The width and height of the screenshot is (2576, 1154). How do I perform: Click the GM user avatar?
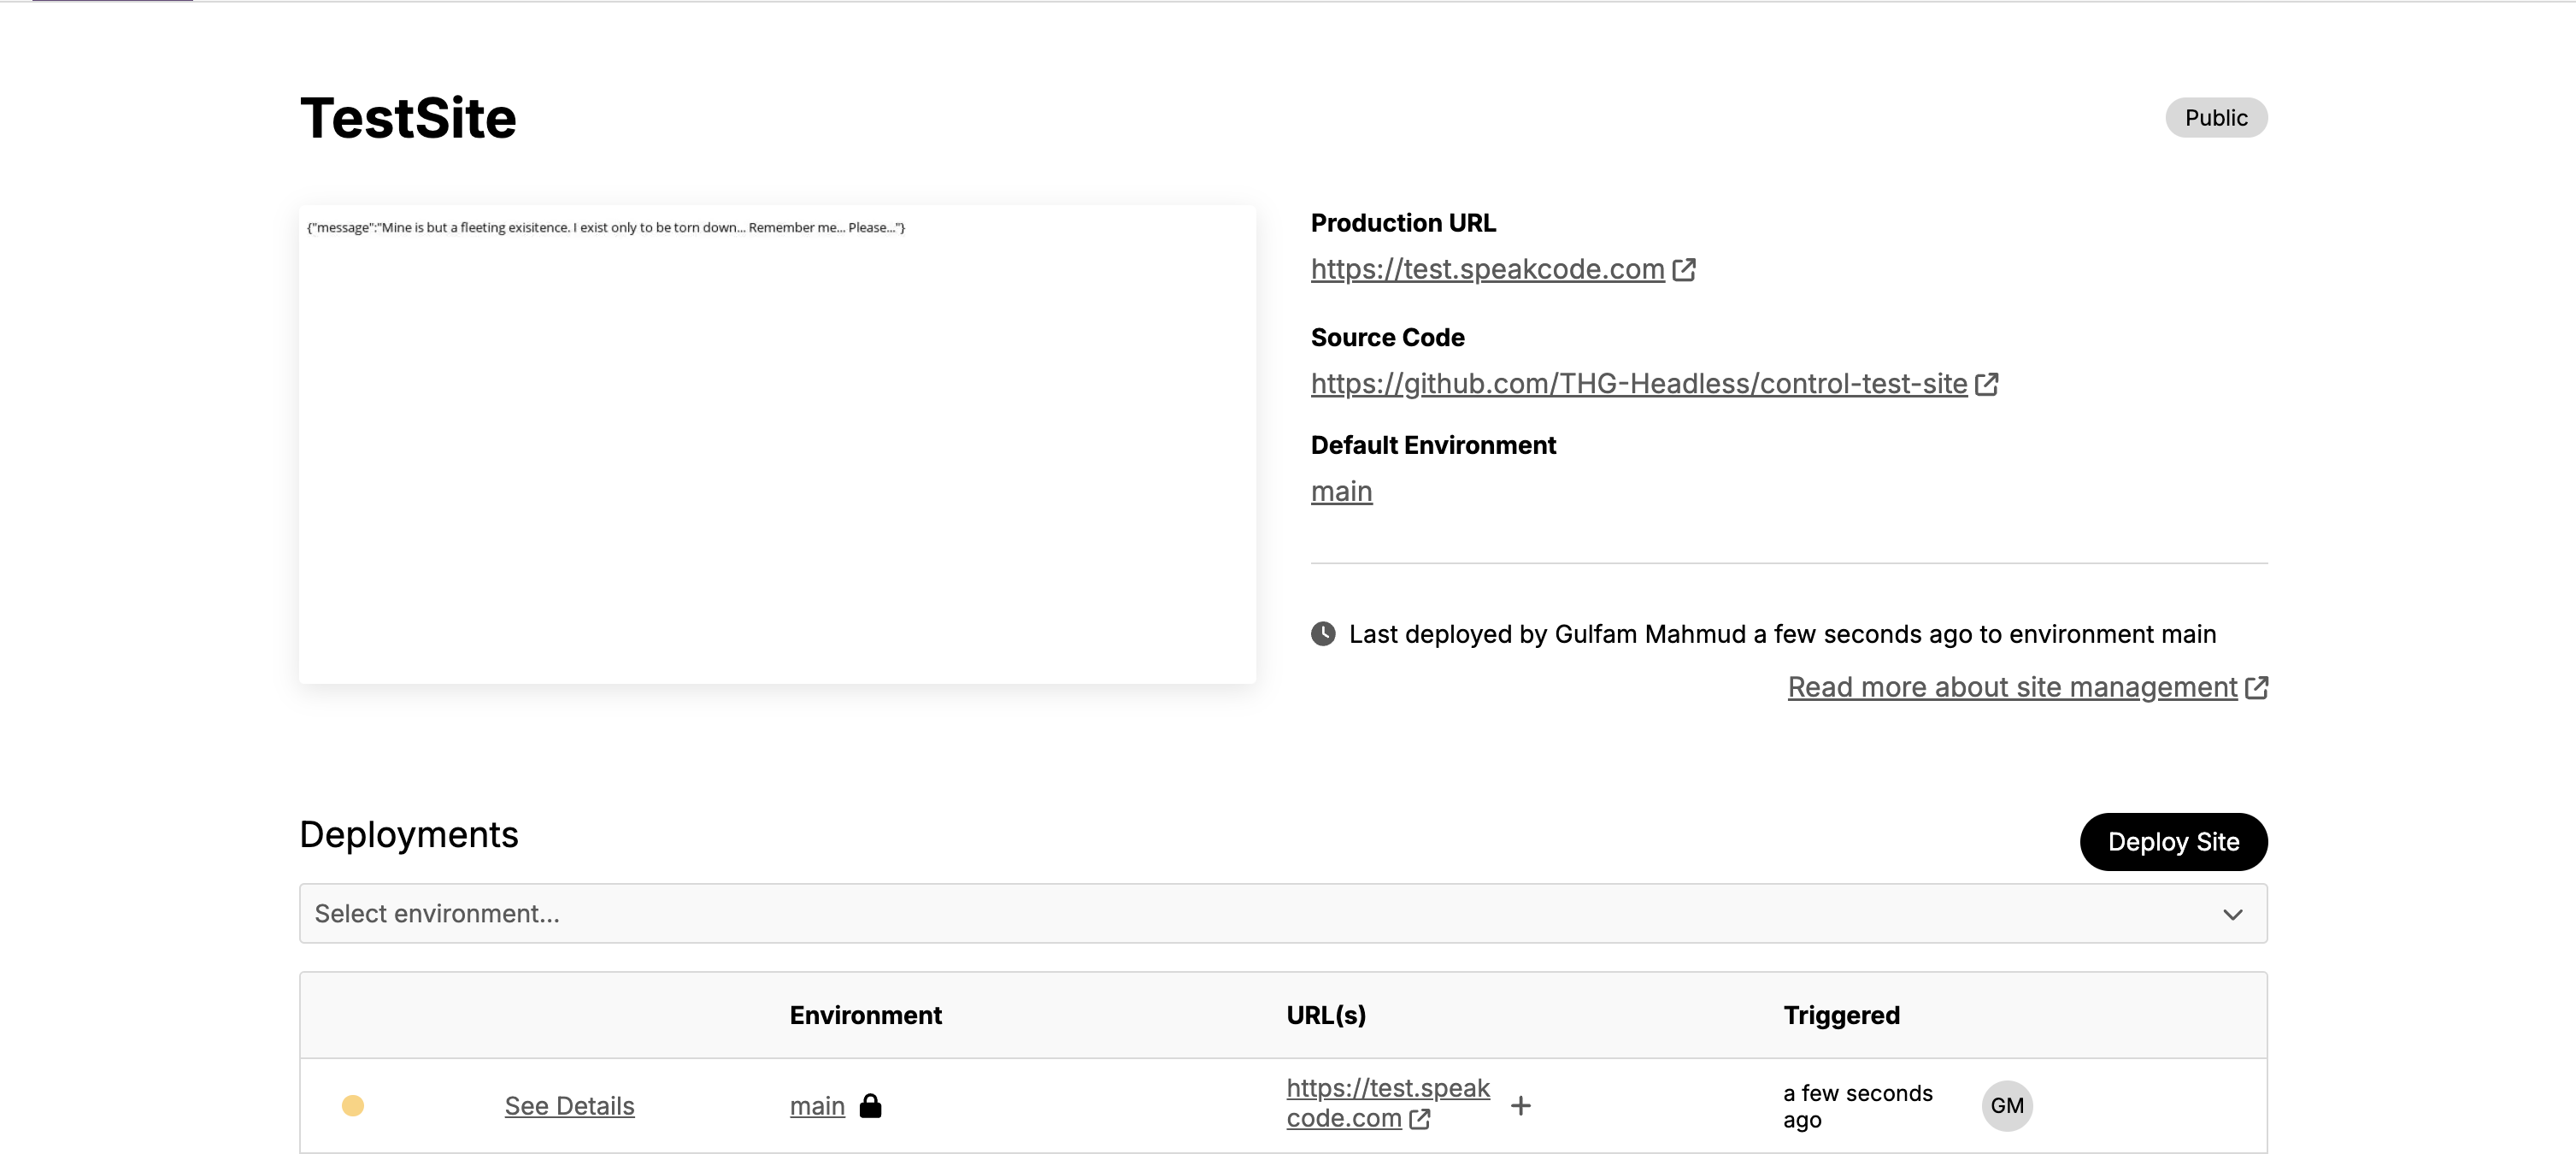(x=2007, y=1105)
